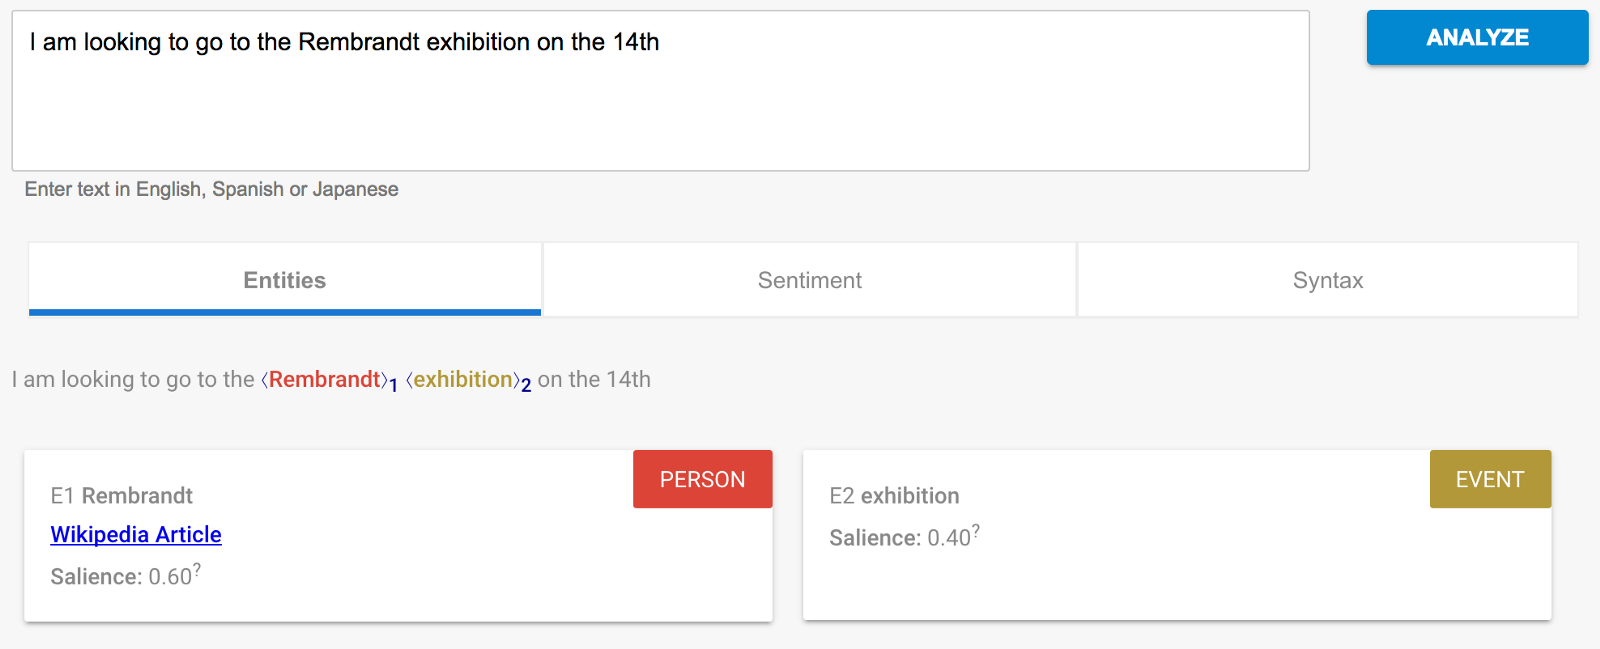Select the E2 exhibition card title
Viewport: 1600px width, 649px height.
tap(894, 496)
